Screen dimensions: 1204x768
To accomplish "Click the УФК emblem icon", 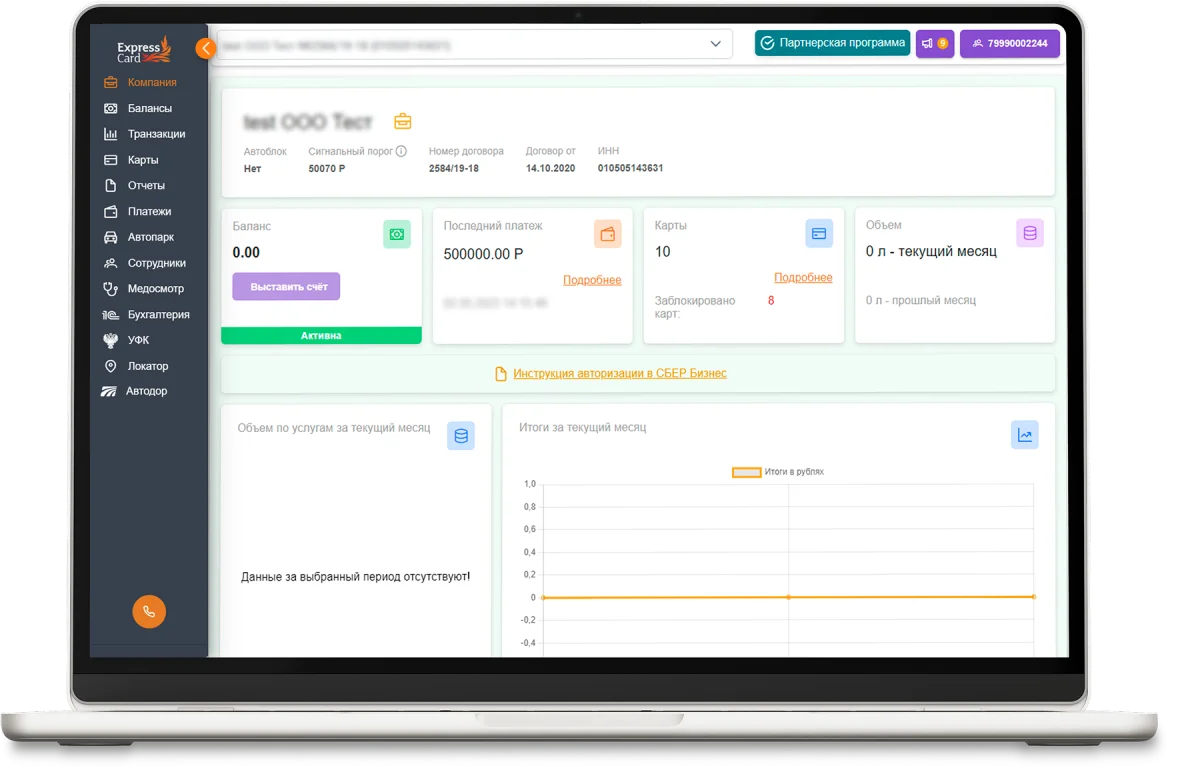I will click(x=110, y=340).
